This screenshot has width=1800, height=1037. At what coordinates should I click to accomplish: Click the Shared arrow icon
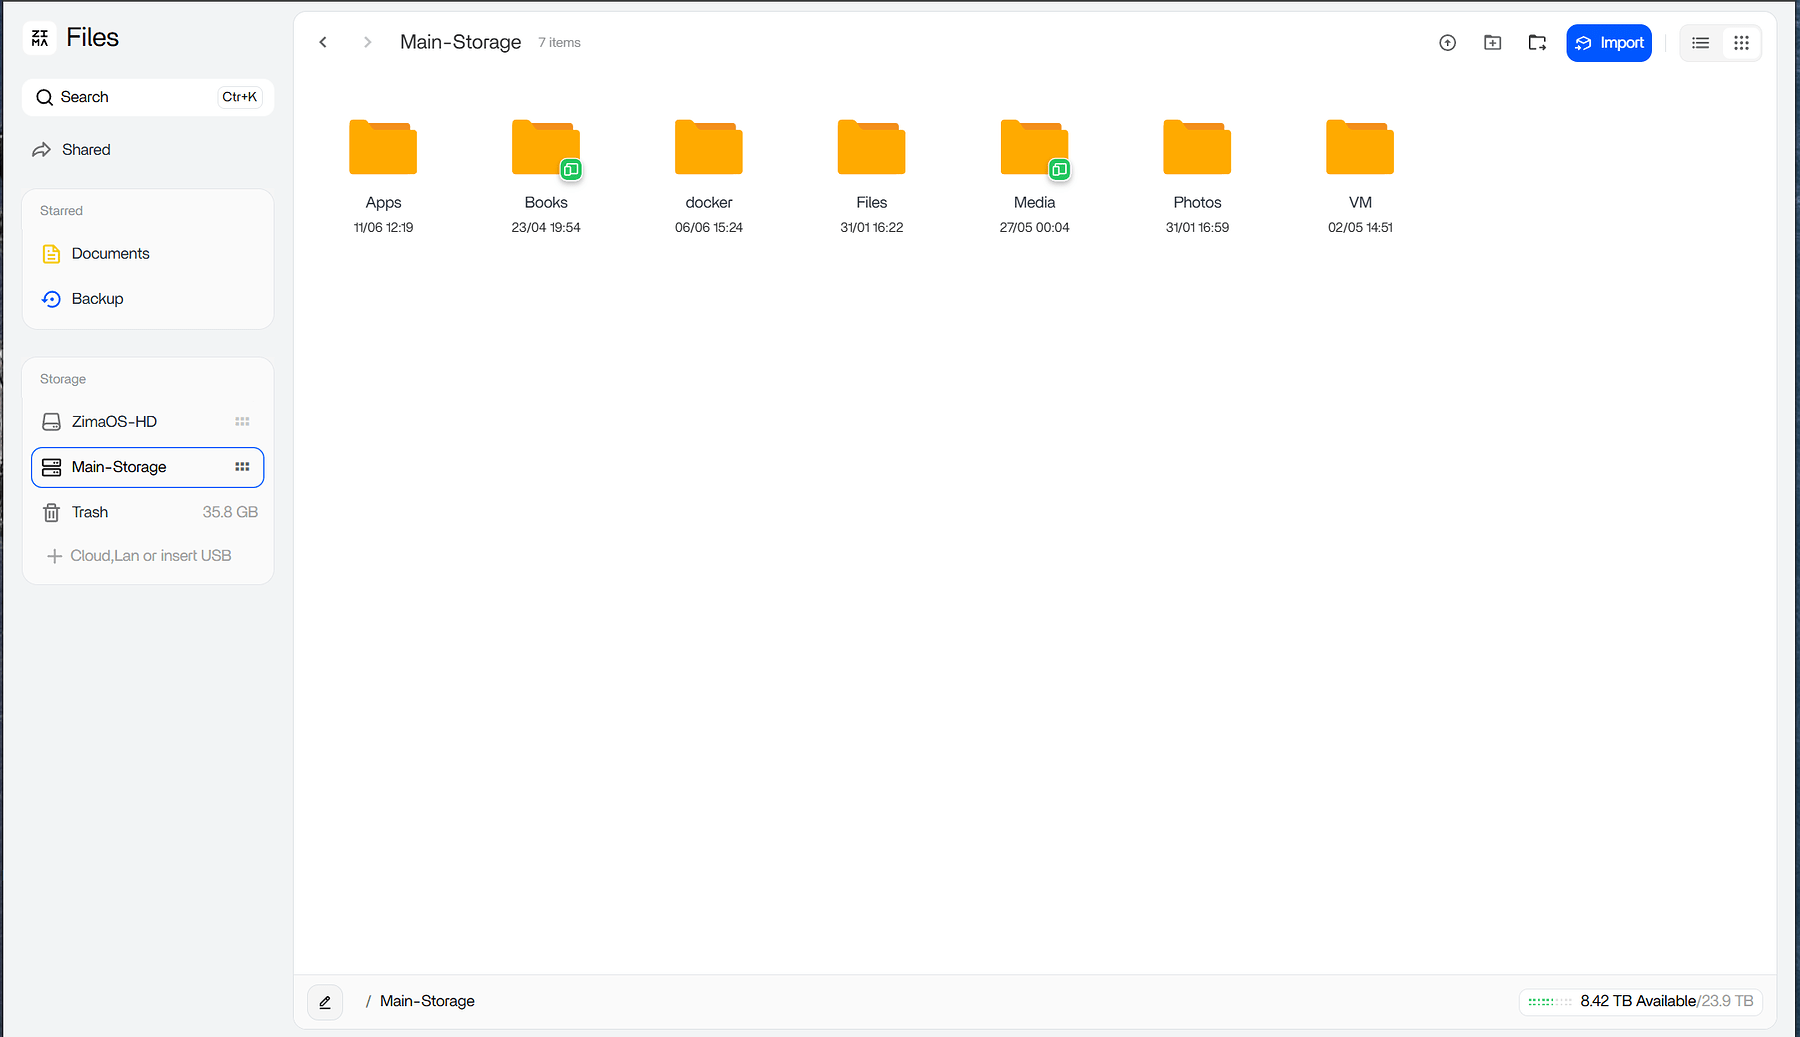coord(41,150)
